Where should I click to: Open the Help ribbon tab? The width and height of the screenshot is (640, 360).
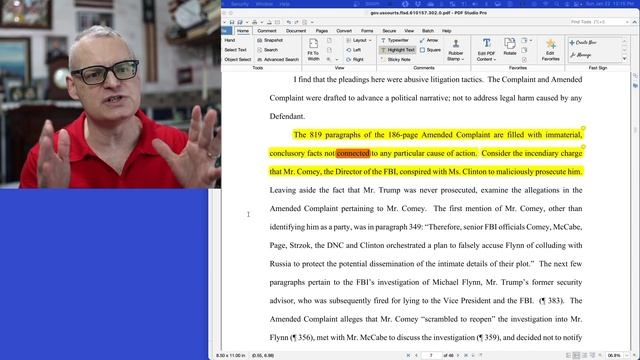point(447,31)
